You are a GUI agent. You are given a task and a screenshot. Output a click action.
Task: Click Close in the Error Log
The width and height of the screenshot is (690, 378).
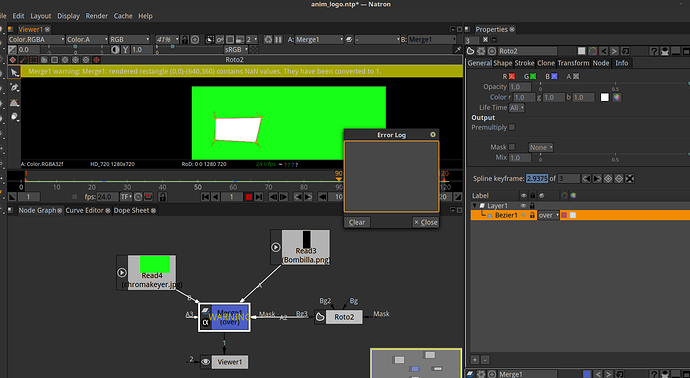click(x=426, y=222)
